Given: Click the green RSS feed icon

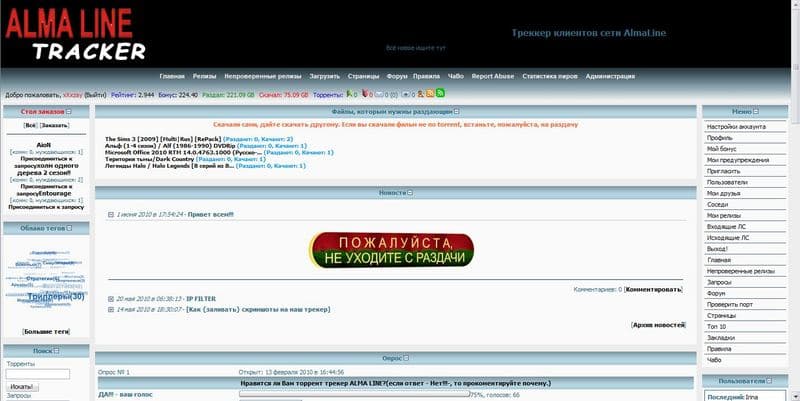Looking at the screenshot, I should tap(440, 93).
